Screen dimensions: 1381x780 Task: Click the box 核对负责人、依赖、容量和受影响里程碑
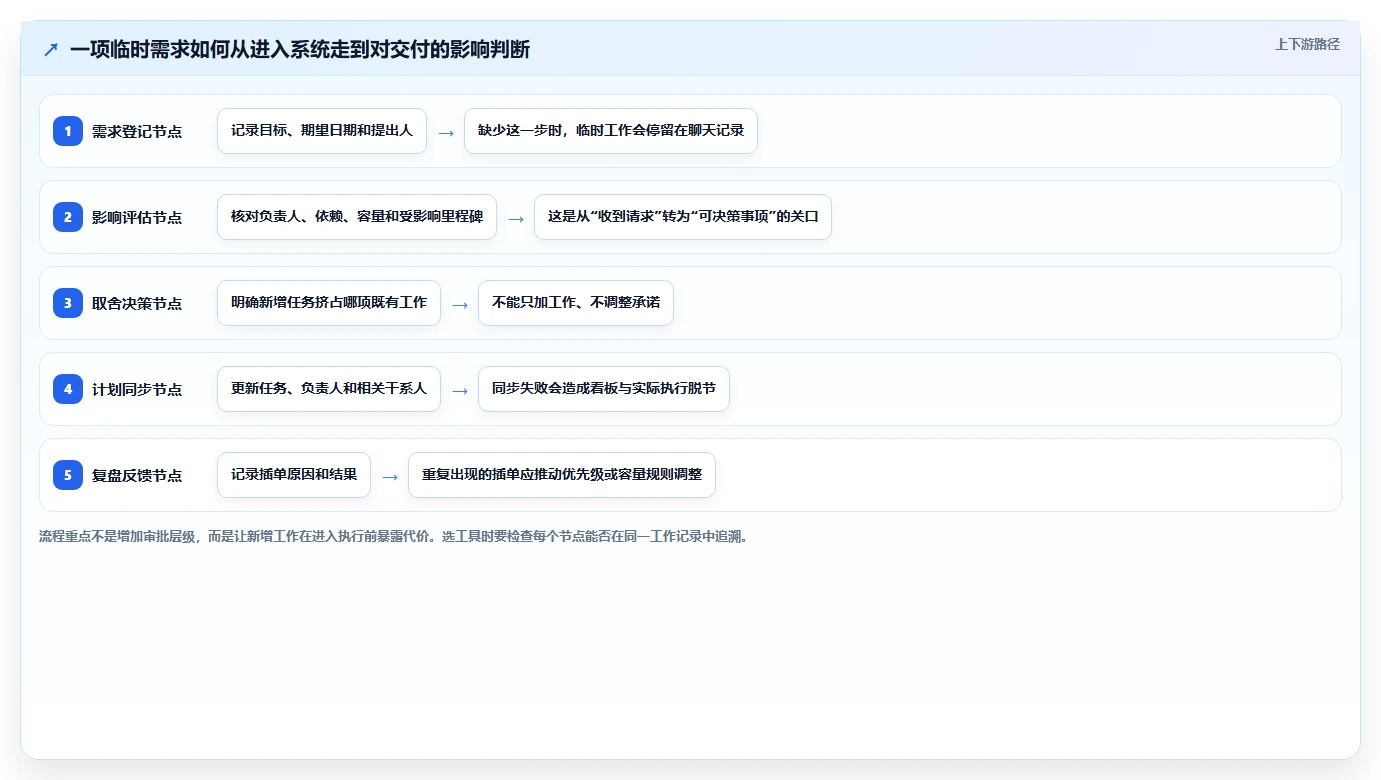(357, 217)
